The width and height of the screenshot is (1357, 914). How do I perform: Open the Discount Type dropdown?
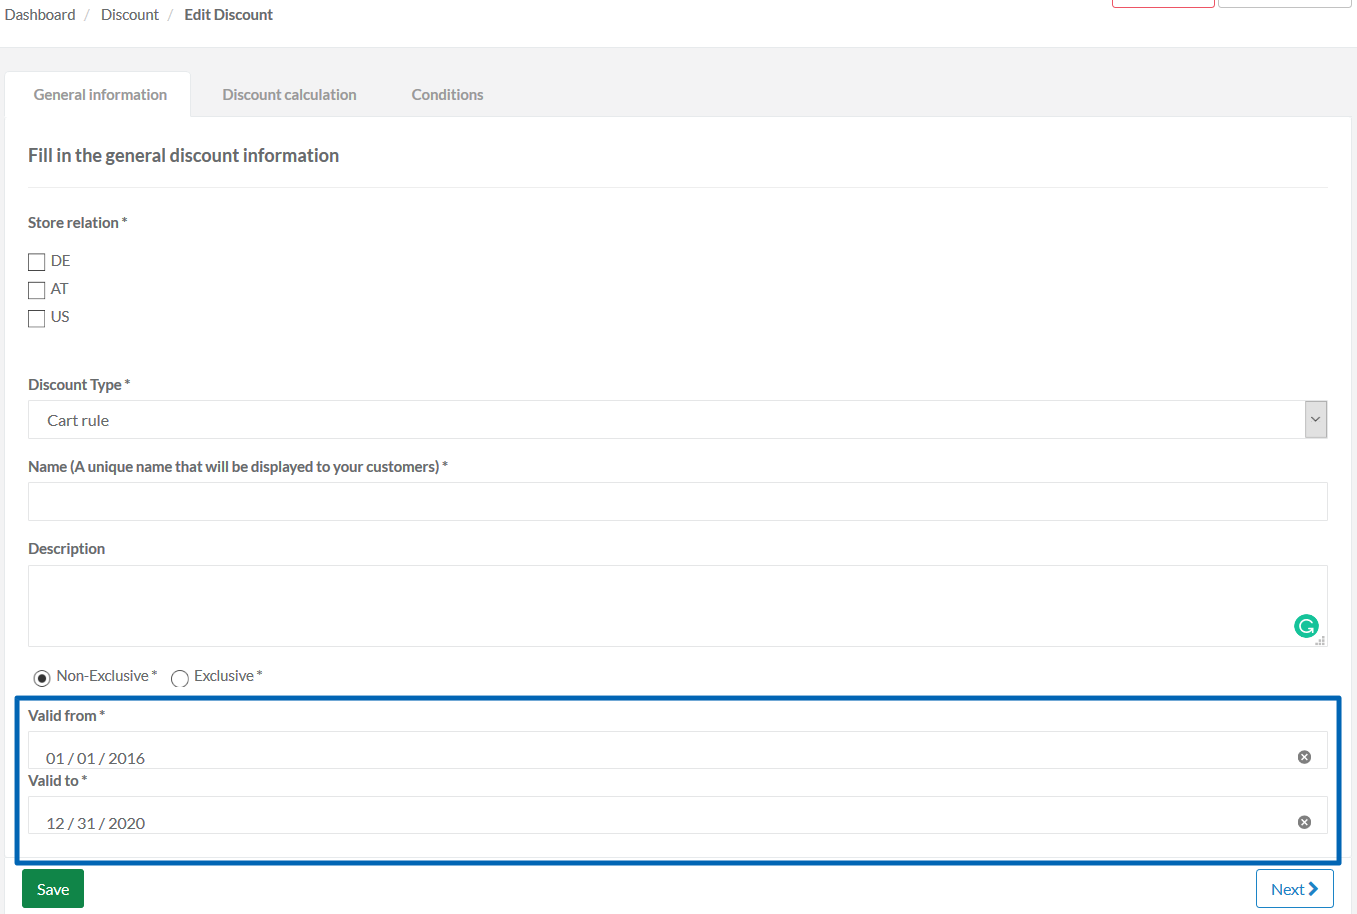(677, 420)
